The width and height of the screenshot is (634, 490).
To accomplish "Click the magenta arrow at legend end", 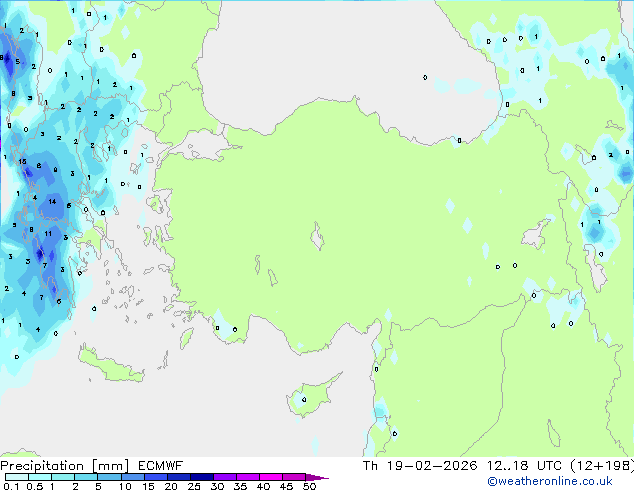I will (x=320, y=478).
